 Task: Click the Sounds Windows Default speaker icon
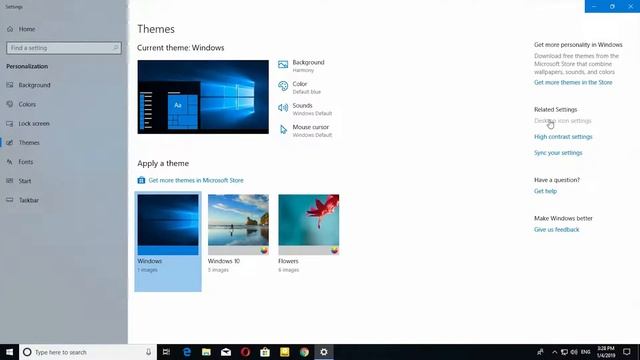(283, 108)
